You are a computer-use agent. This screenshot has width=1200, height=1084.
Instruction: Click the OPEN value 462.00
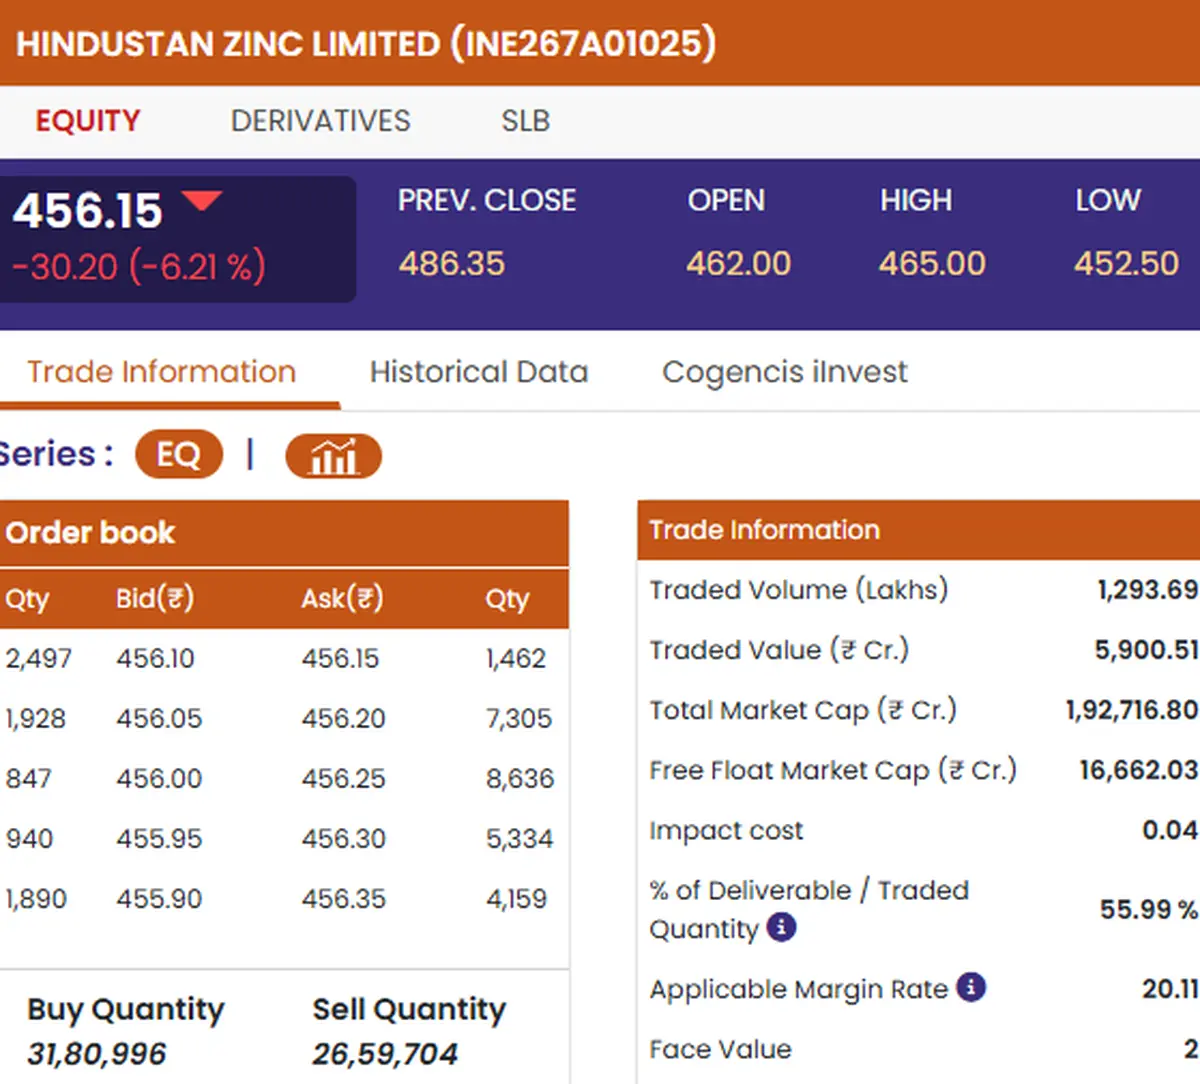(739, 264)
